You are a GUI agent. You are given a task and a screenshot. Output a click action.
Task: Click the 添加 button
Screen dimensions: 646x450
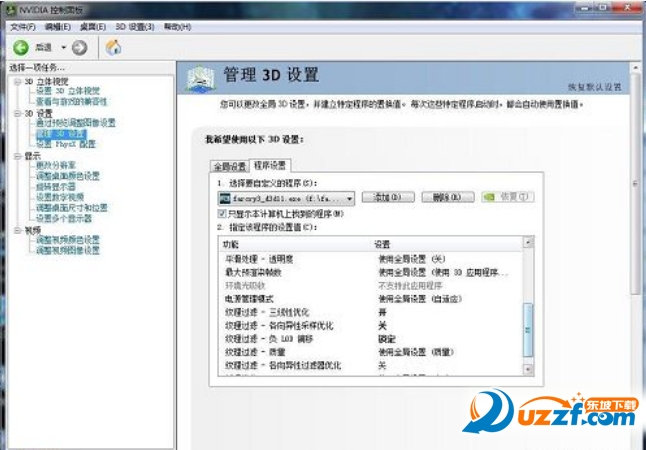[x=388, y=197]
